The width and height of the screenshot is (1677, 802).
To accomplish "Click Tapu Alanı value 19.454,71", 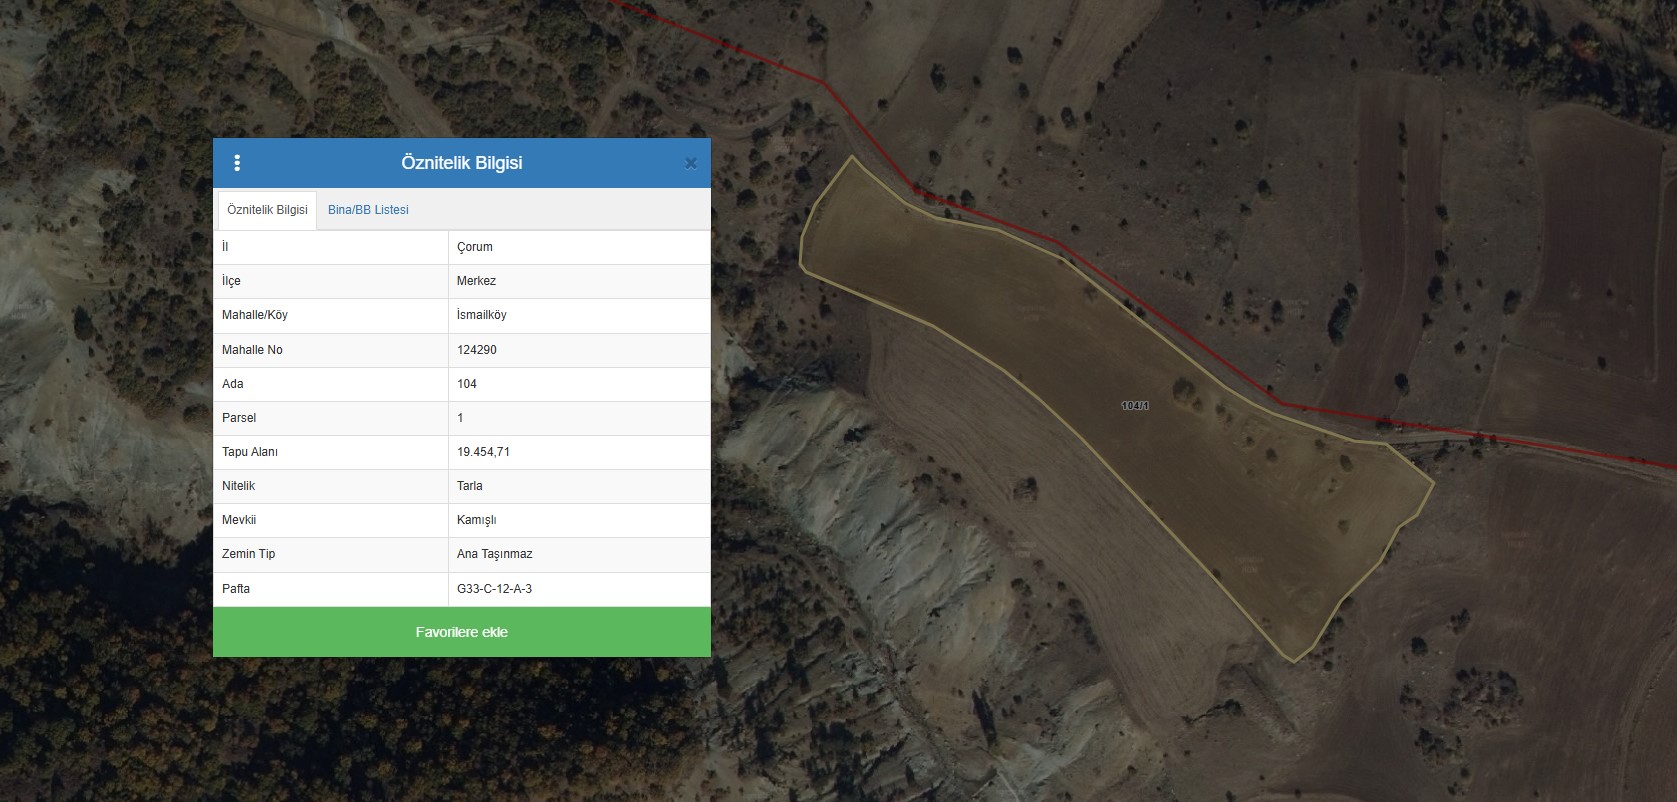I will [x=484, y=452].
